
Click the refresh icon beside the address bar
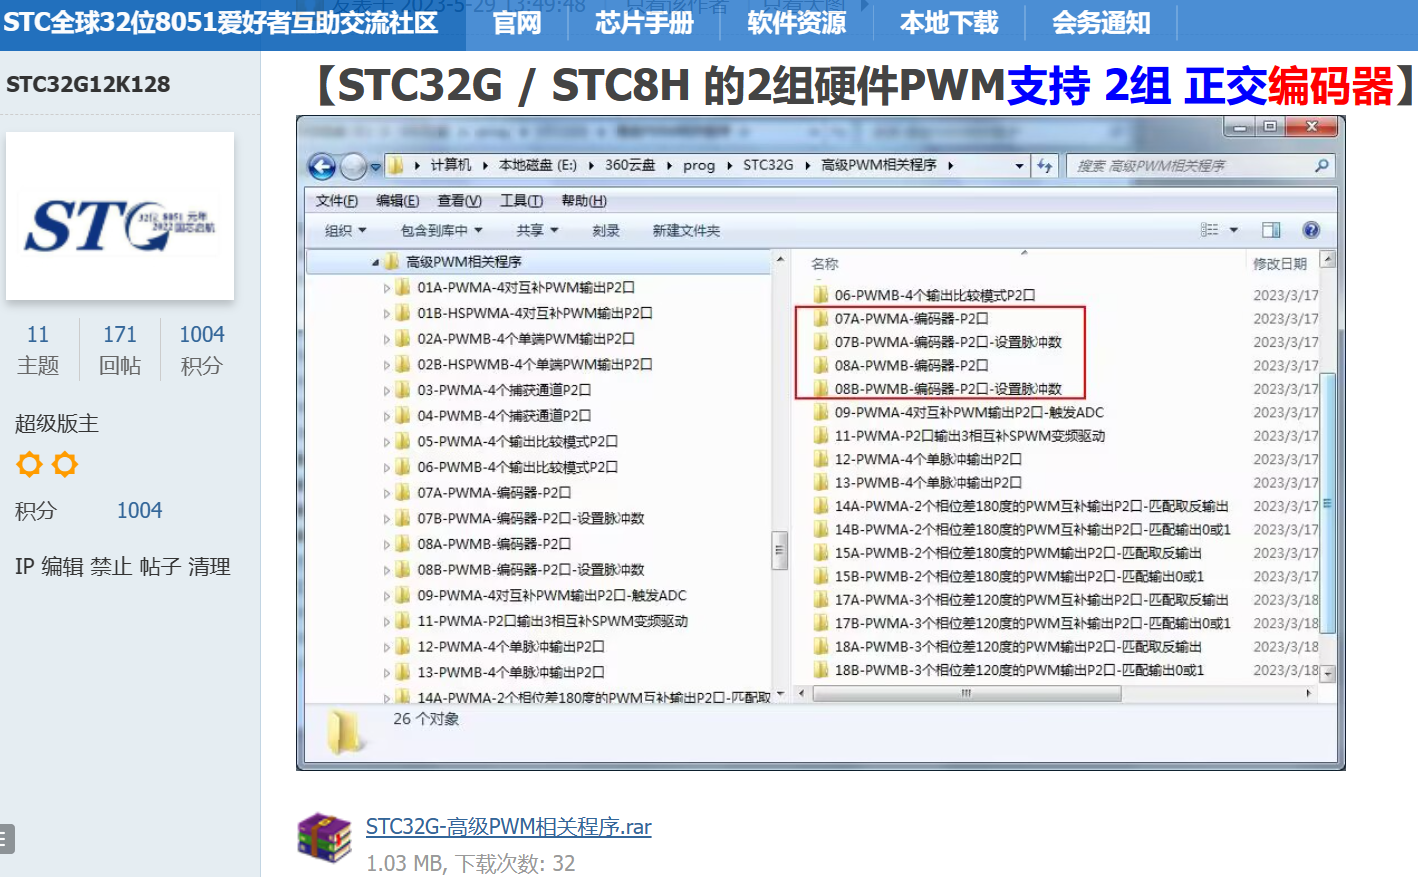(x=1045, y=166)
